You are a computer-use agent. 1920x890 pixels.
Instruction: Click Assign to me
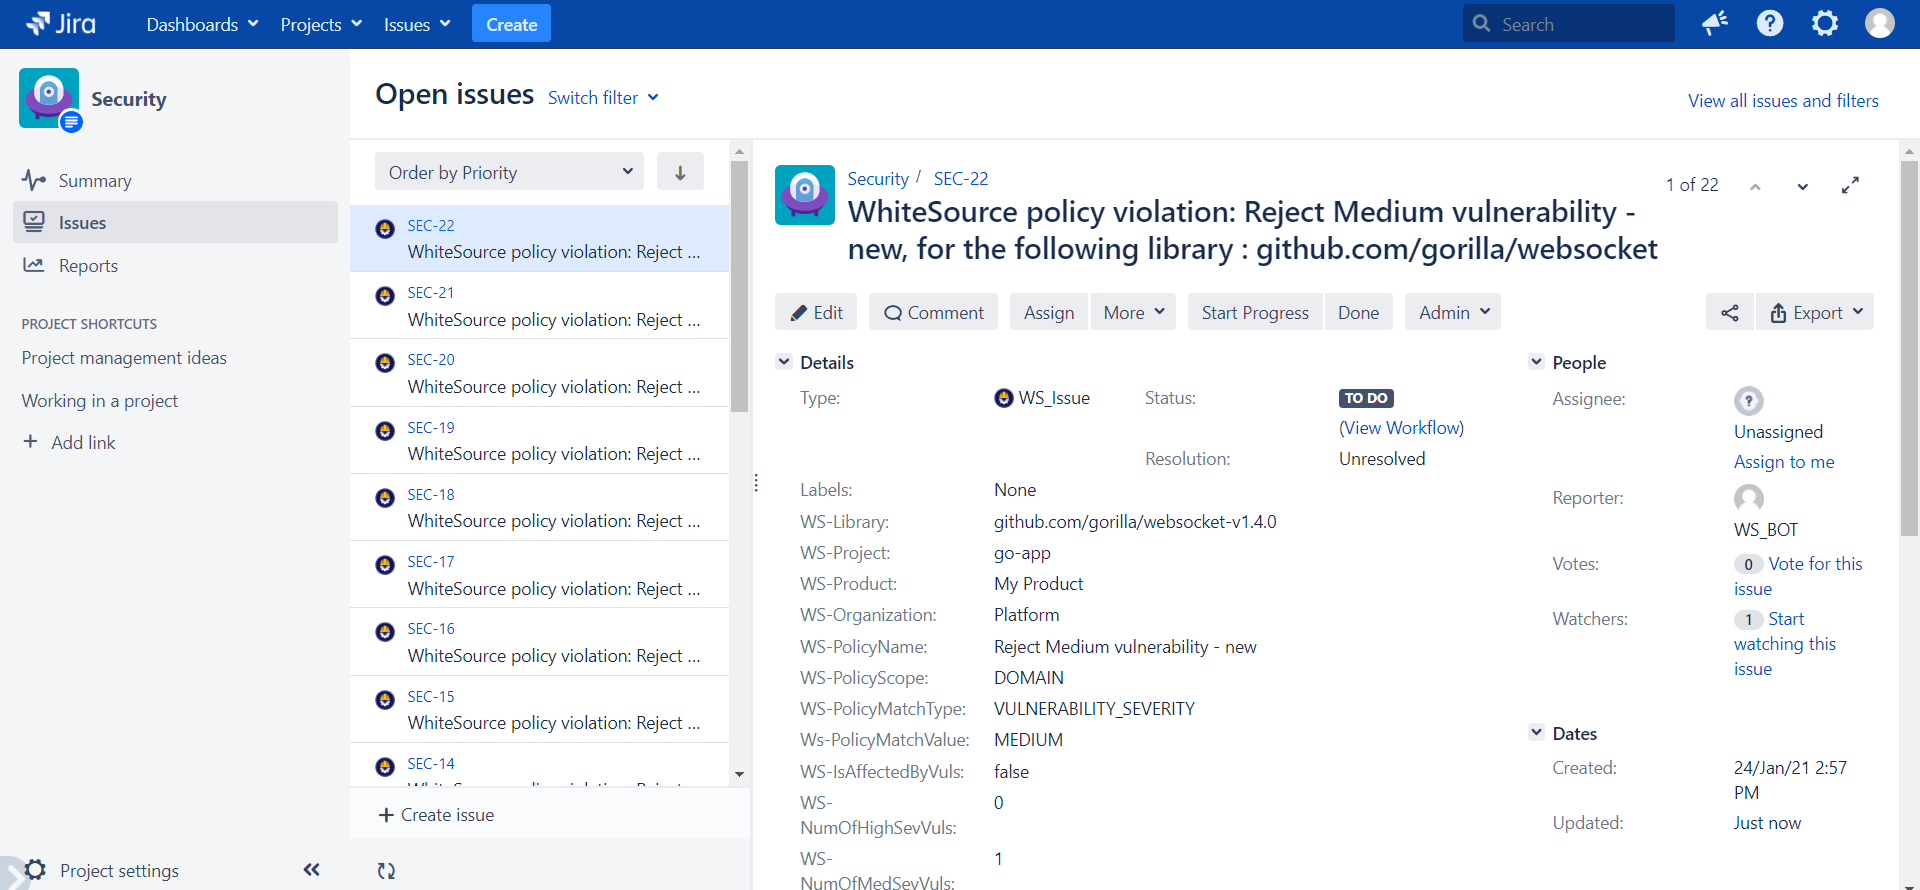tap(1784, 462)
